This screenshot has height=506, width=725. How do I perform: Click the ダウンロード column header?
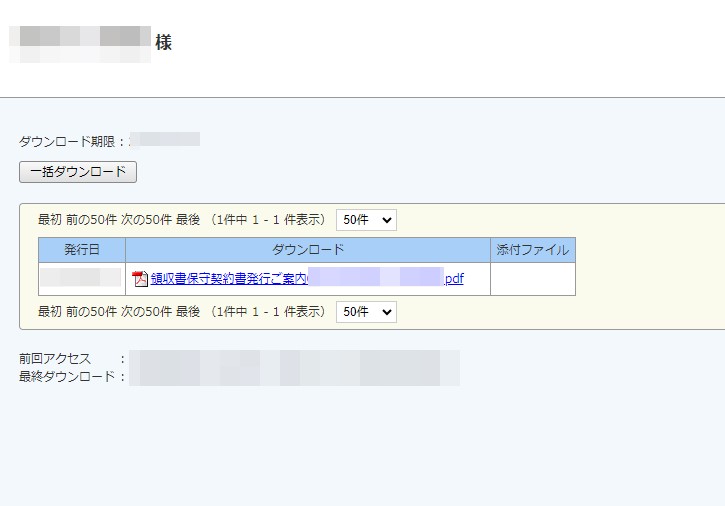click(307, 250)
